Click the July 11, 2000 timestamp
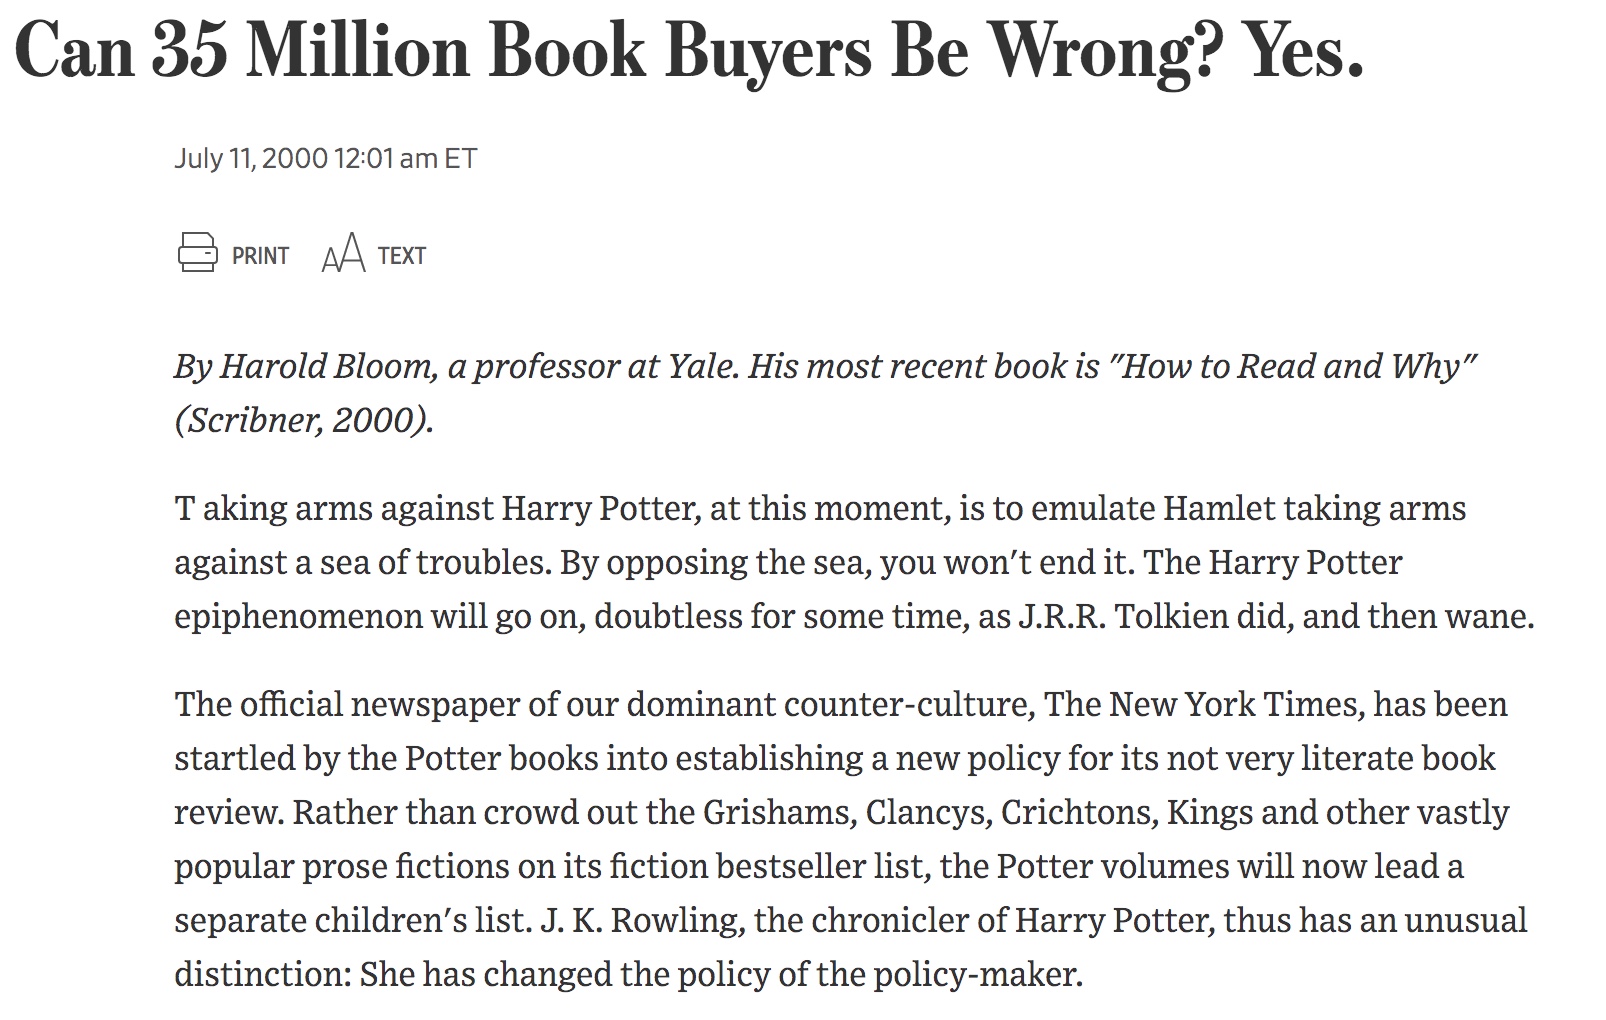The width and height of the screenshot is (1606, 1020). 325,159
